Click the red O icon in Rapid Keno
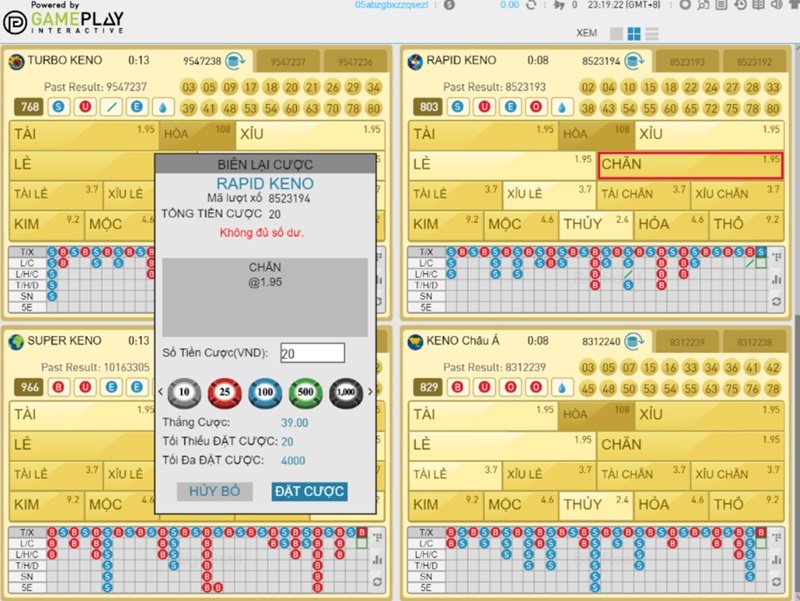 (x=536, y=107)
